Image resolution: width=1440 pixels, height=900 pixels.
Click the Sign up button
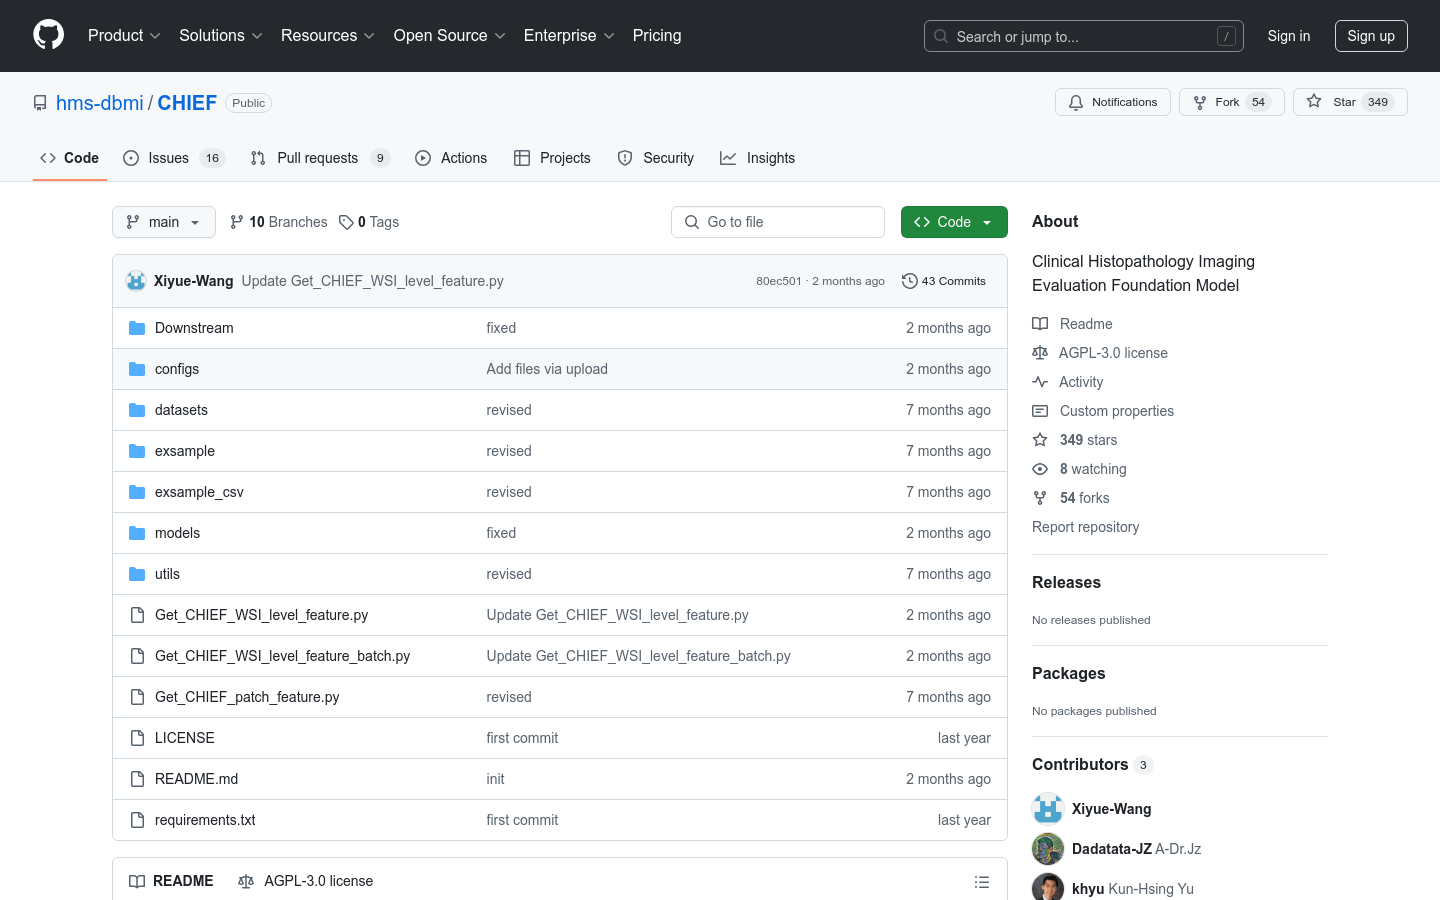pos(1371,36)
